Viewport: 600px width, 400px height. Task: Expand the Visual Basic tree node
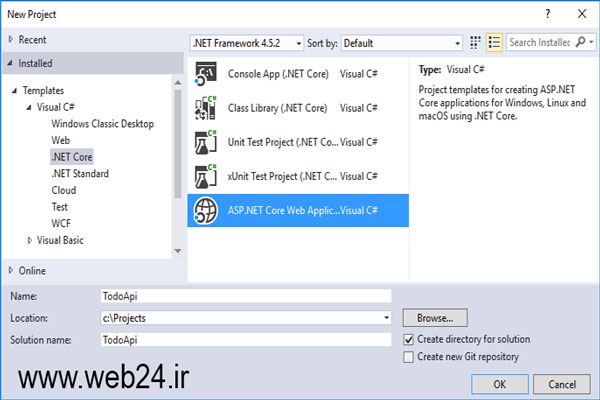[29, 240]
